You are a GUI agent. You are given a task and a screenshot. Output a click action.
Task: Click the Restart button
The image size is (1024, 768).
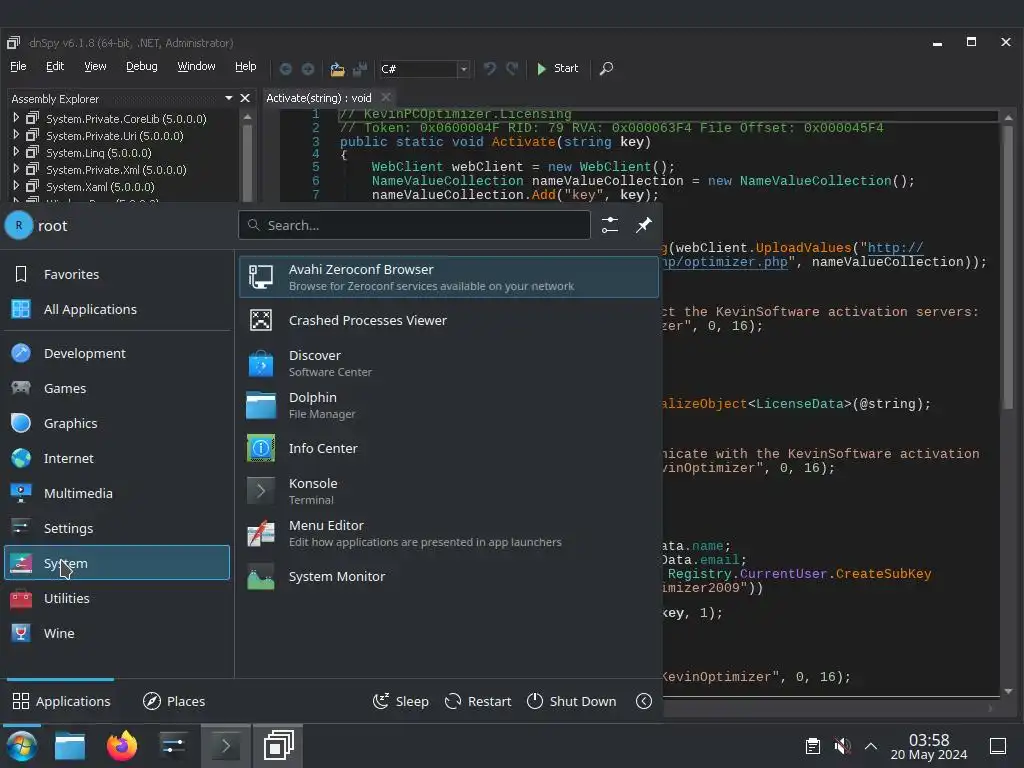pos(477,701)
